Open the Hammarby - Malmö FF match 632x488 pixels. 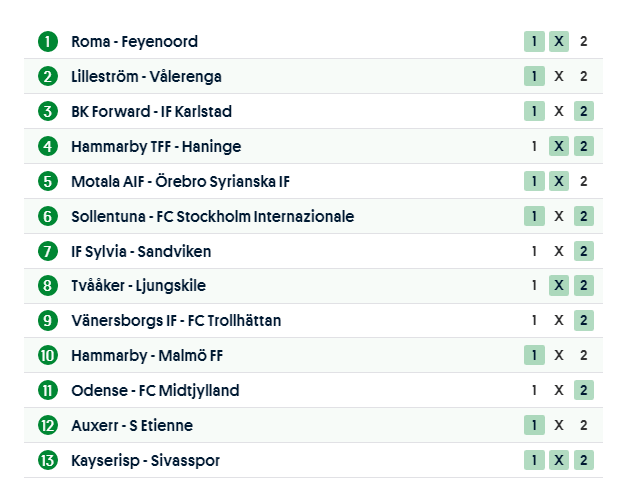click(147, 355)
